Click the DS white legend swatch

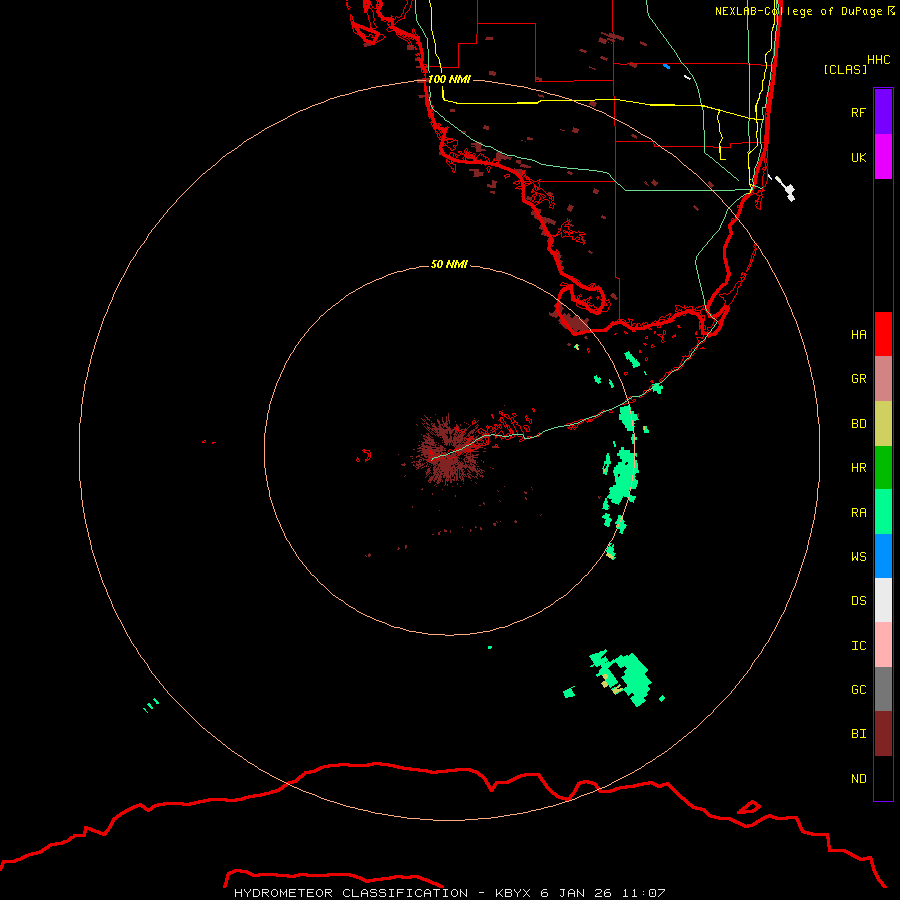coord(883,600)
